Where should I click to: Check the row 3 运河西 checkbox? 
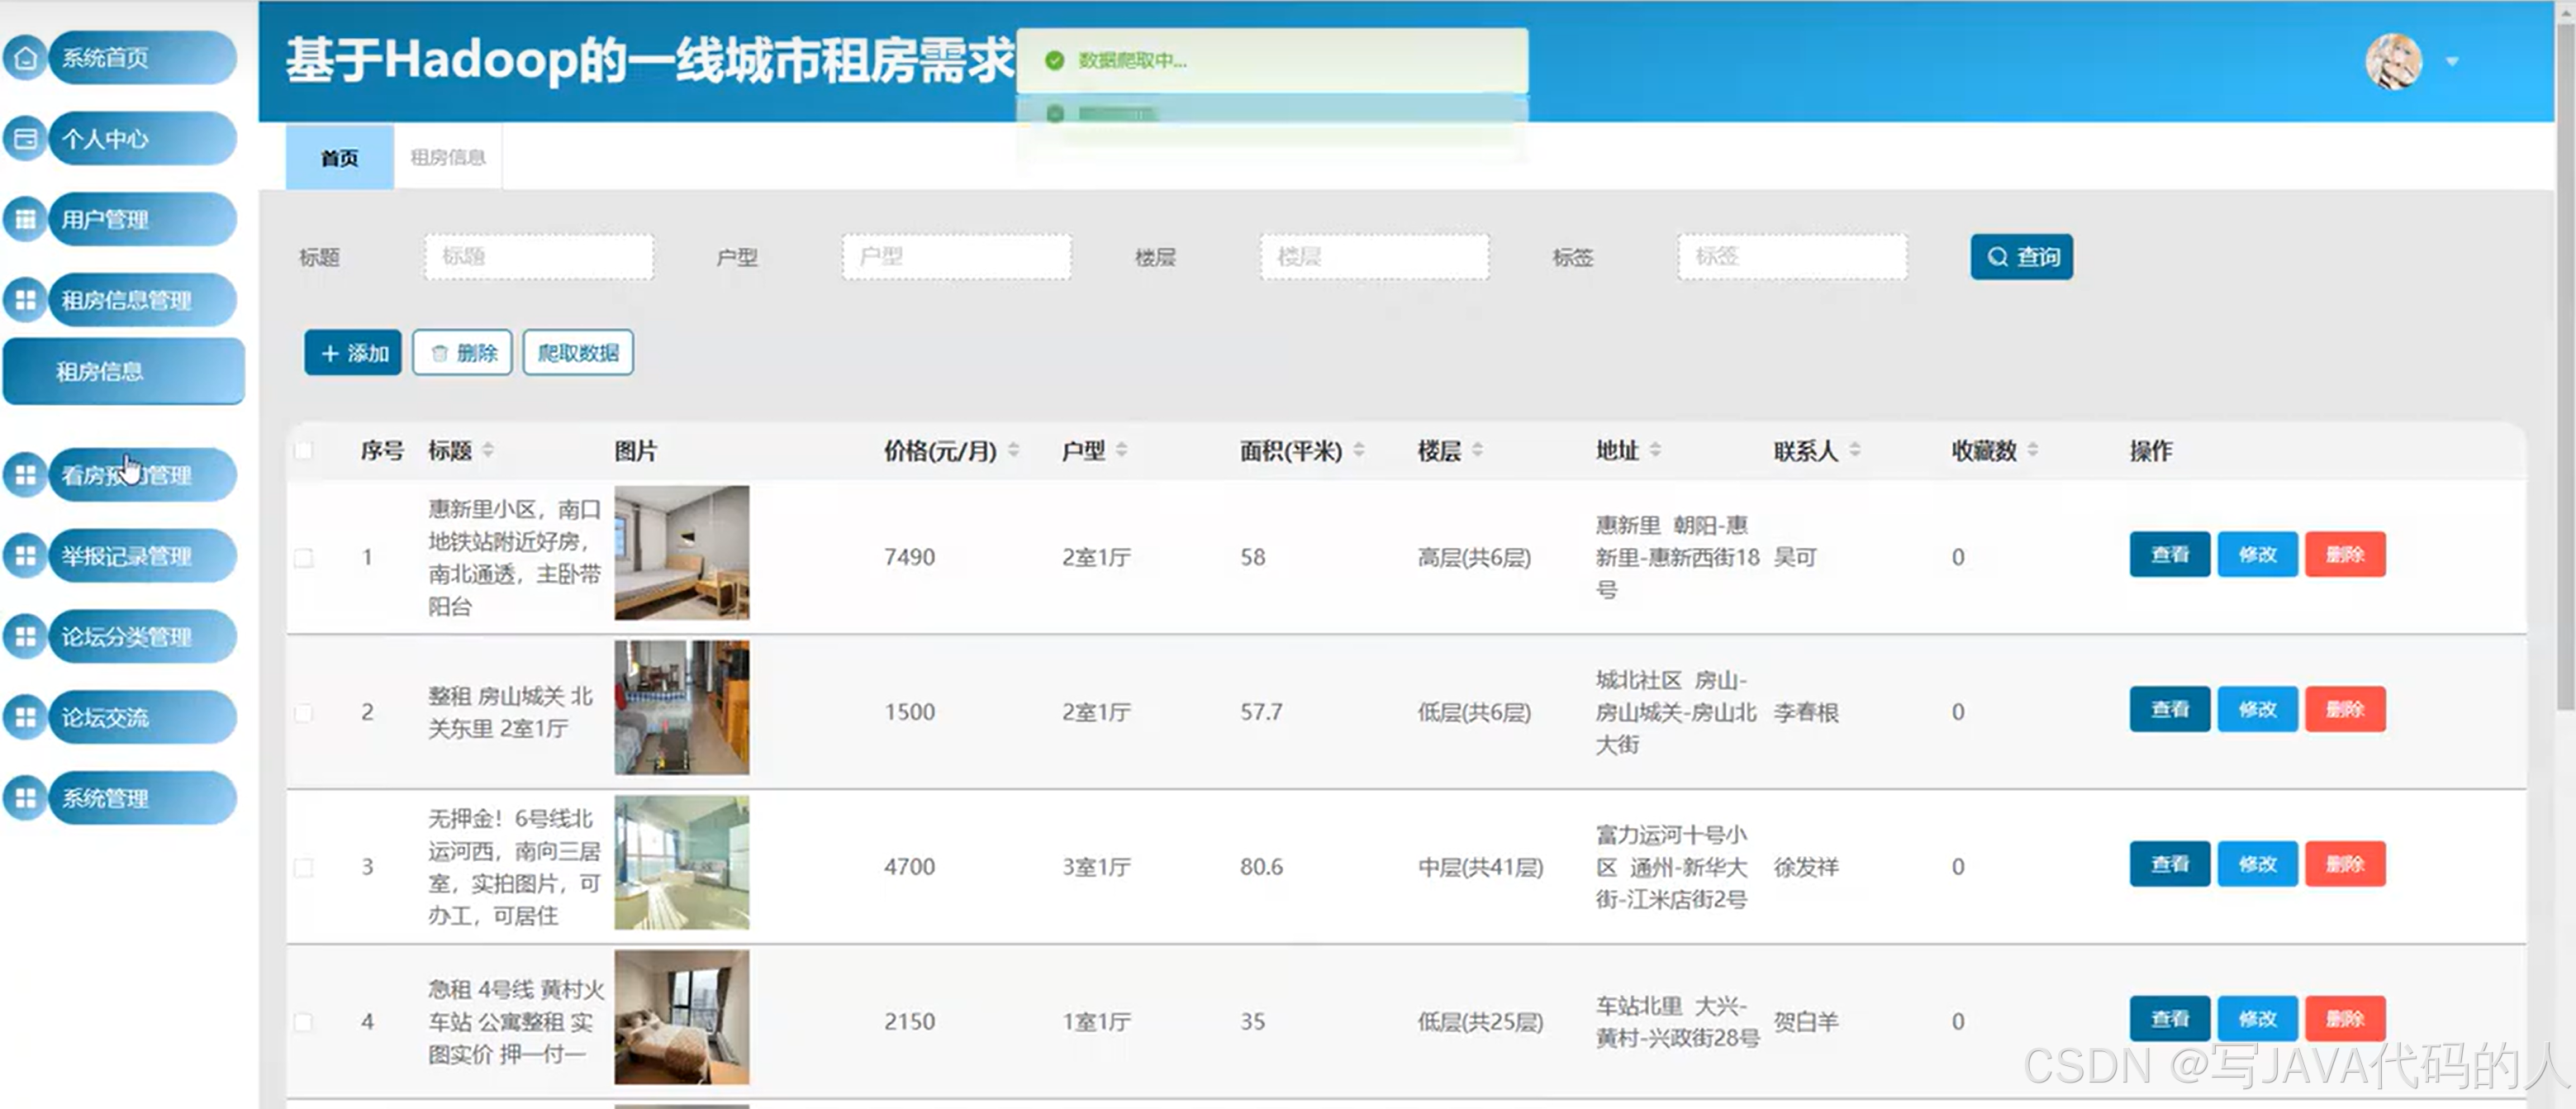[x=303, y=867]
